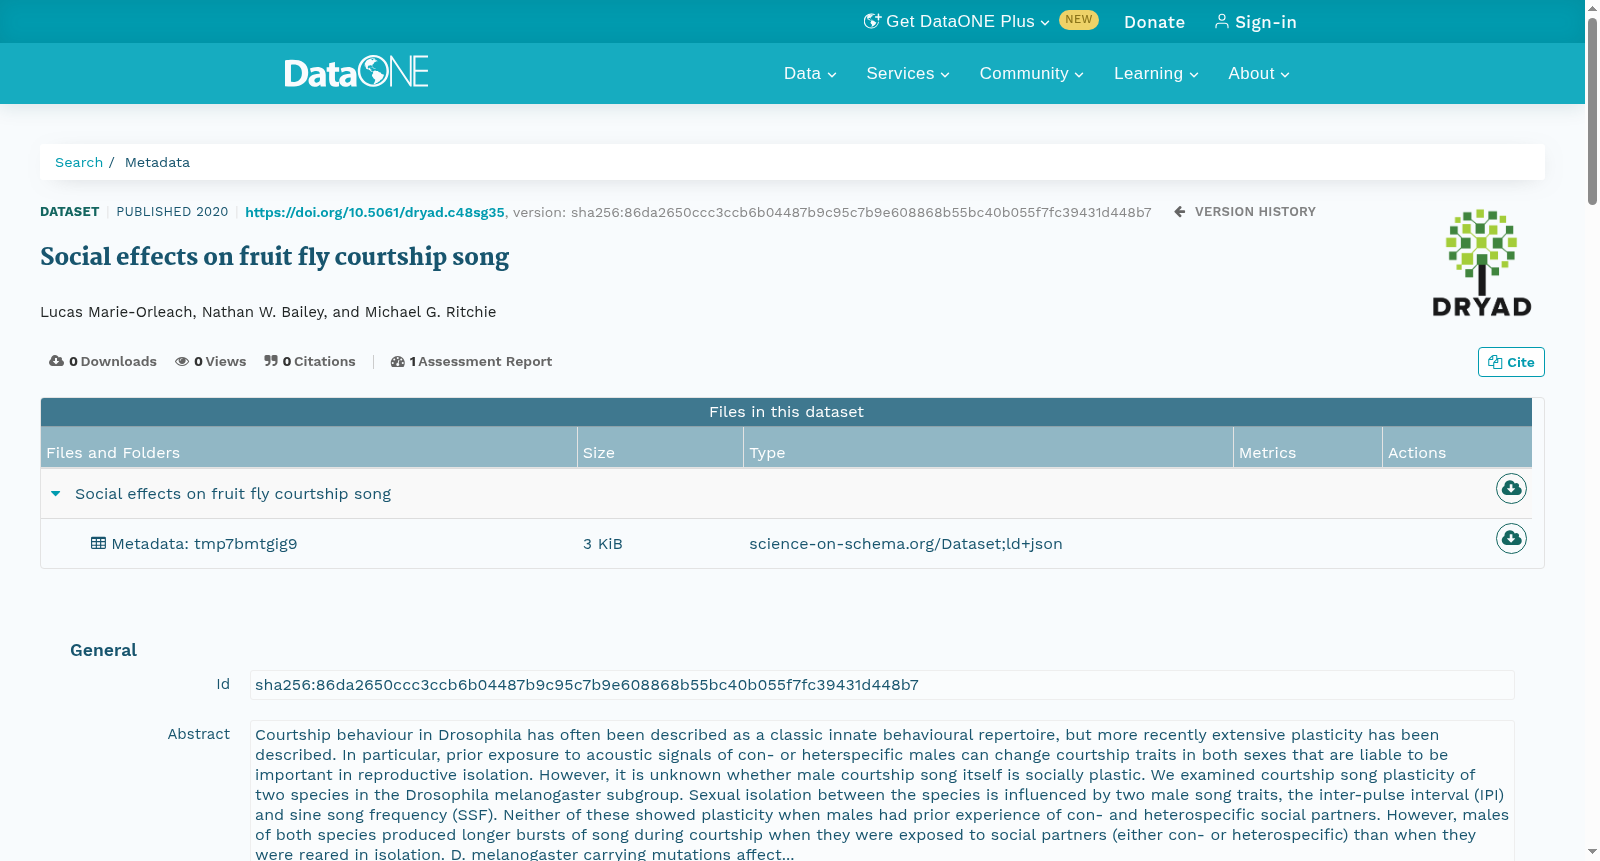
Task: Click the 'Files in this dataset' header
Action: [x=786, y=412]
